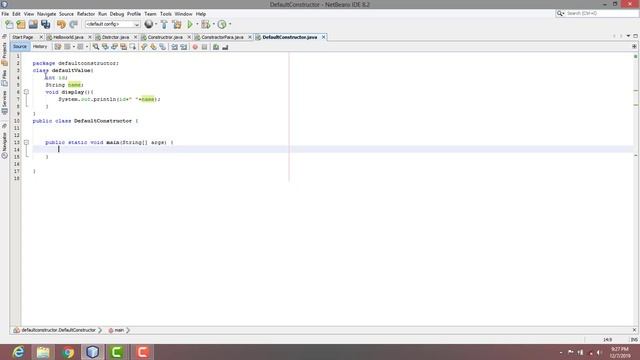Open the Services side panel
Image resolution: width=640 pixels, height=360 pixels.
(x=4, y=102)
